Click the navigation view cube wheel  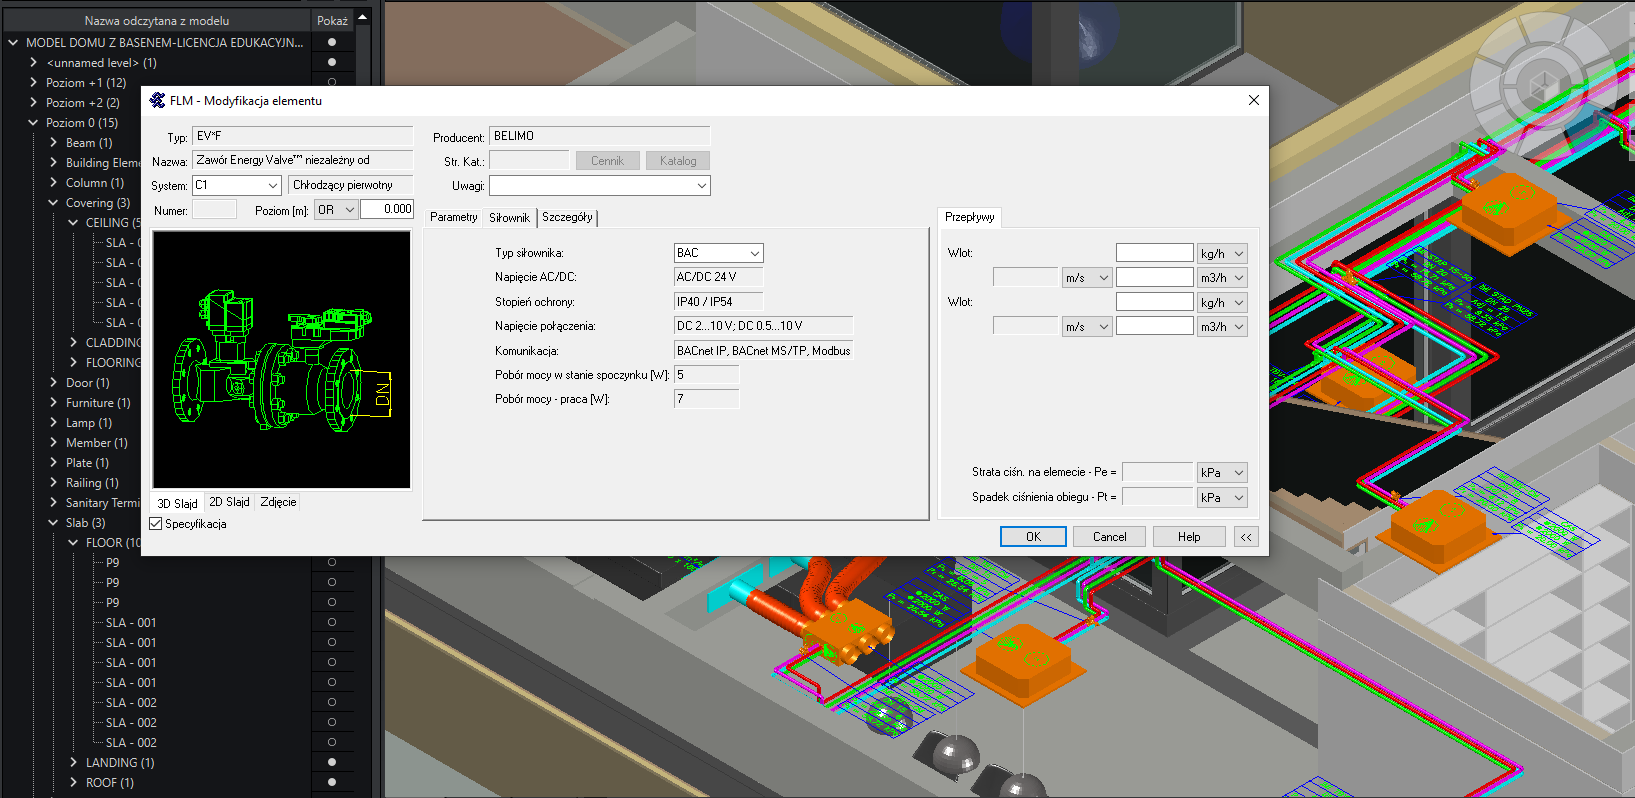[1542, 81]
